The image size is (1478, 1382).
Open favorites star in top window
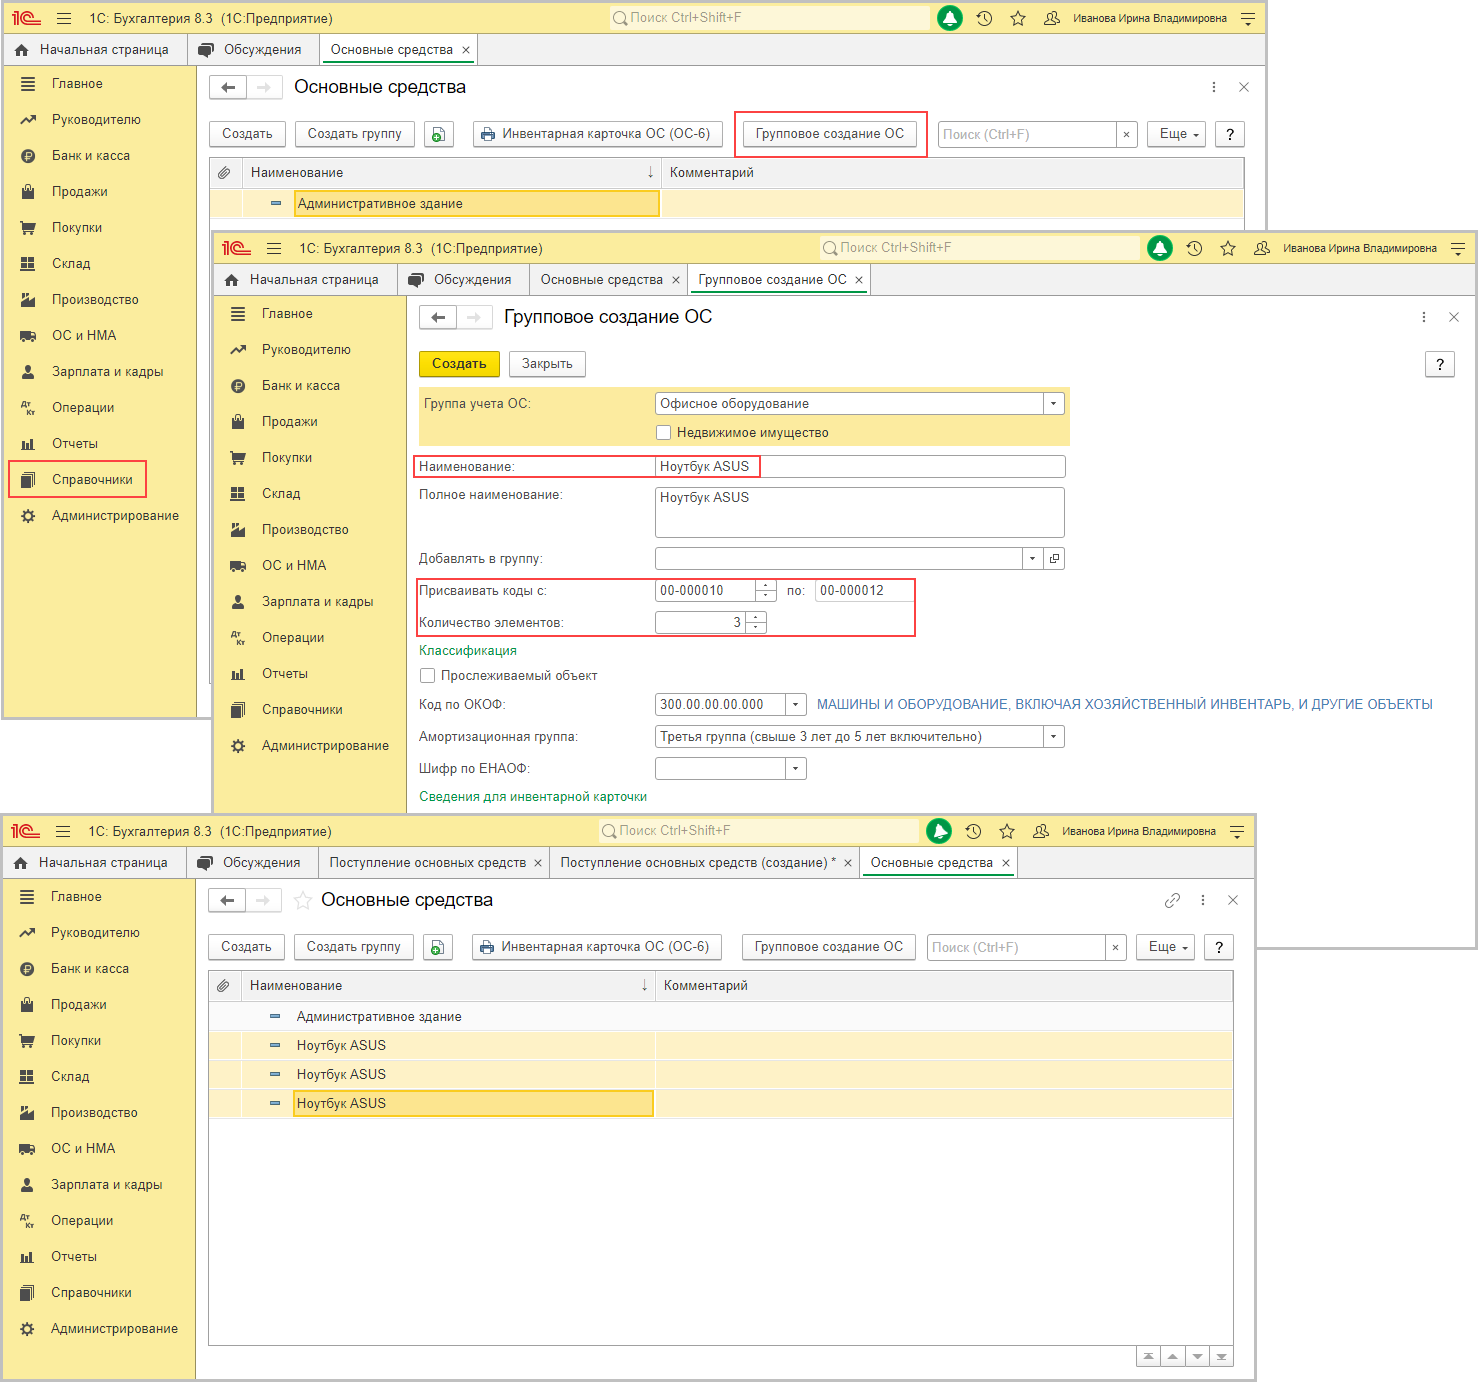tap(1018, 18)
